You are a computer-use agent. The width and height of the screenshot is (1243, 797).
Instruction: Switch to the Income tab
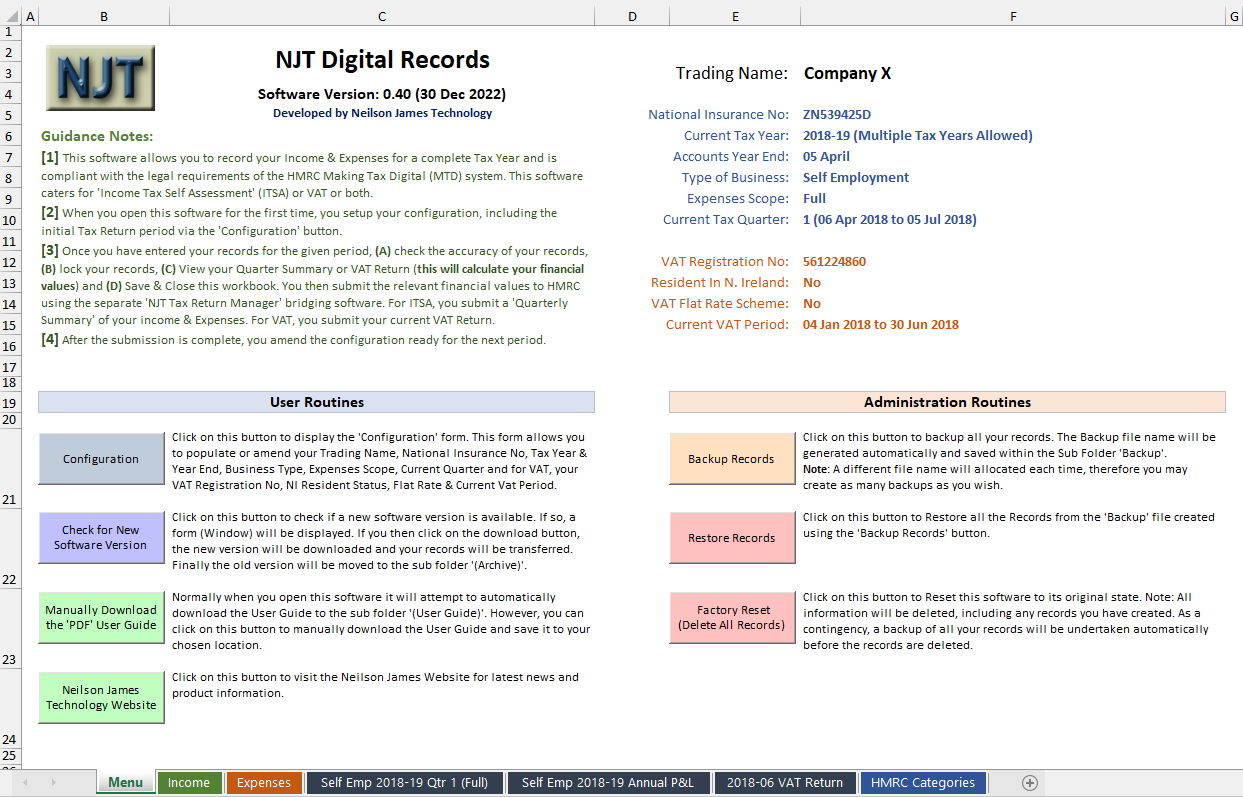click(x=190, y=783)
